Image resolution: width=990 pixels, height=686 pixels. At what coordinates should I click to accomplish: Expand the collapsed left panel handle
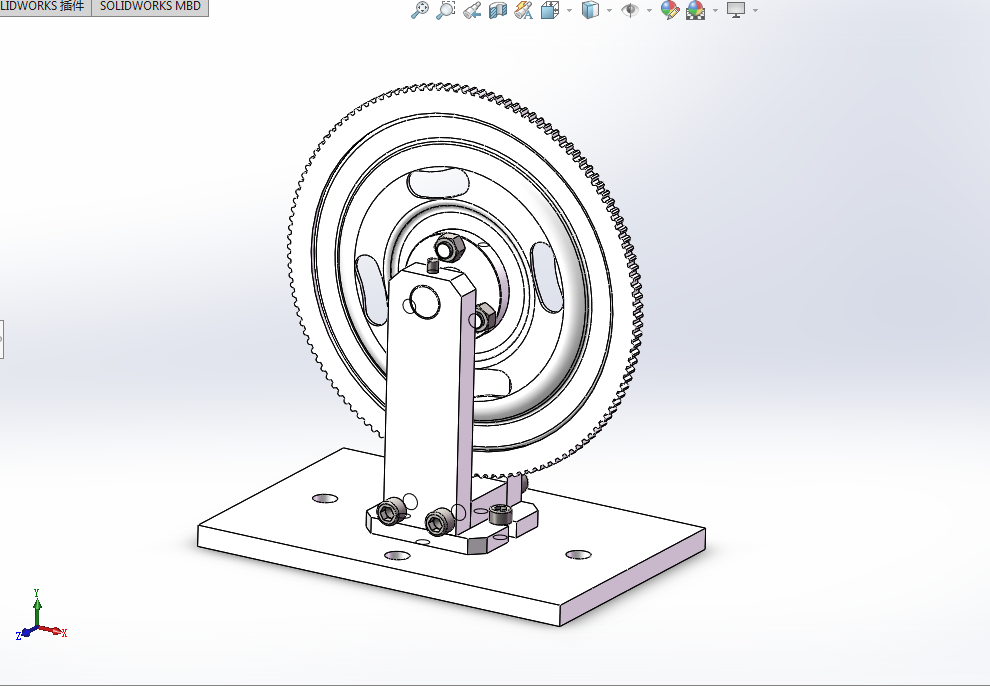[x=2, y=339]
